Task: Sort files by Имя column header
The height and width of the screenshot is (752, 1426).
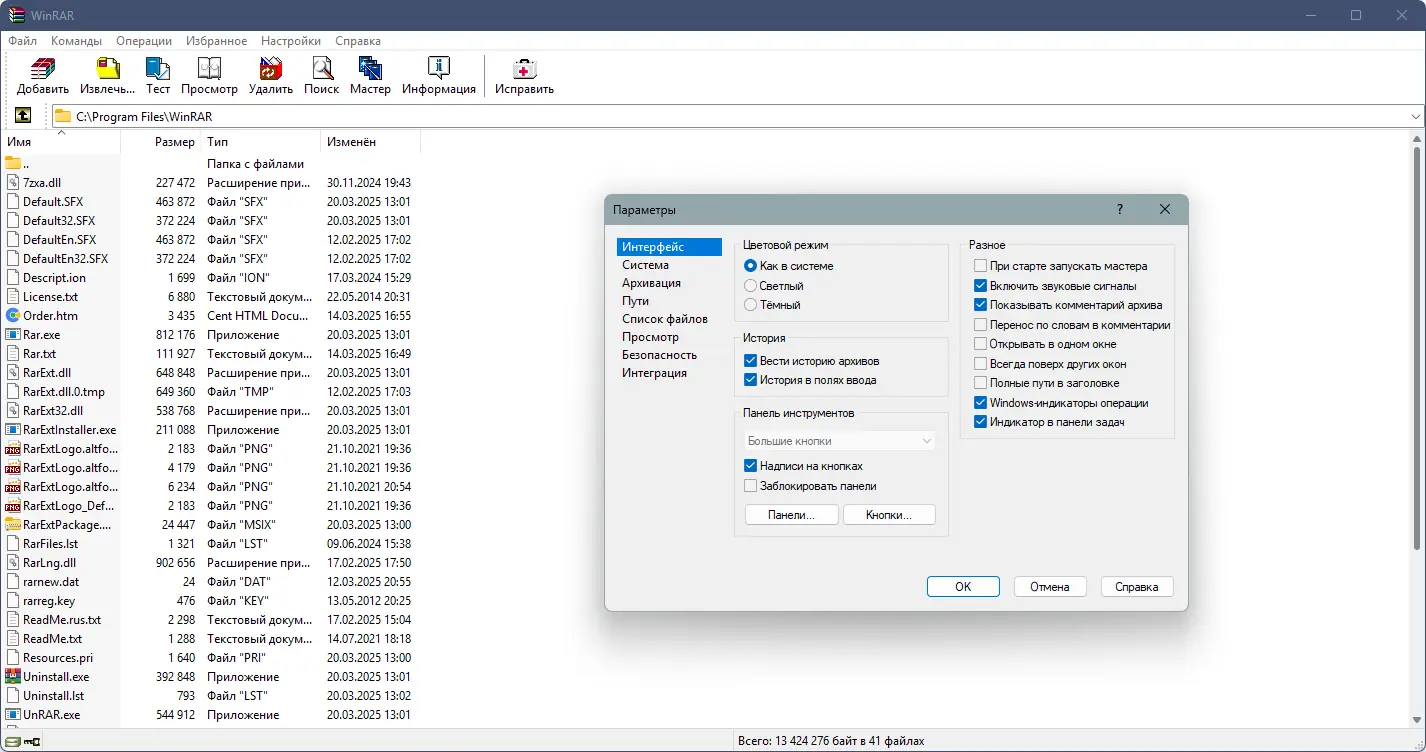Action: tap(60, 142)
